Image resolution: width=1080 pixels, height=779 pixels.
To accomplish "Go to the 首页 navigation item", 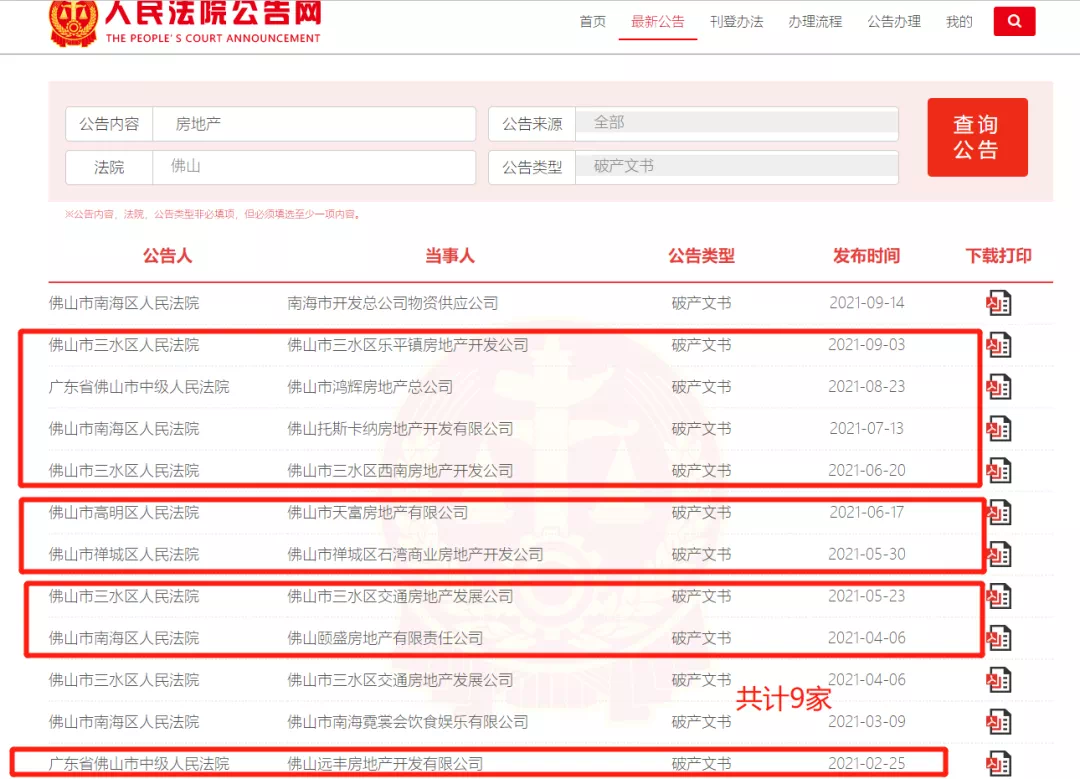I will tap(593, 22).
